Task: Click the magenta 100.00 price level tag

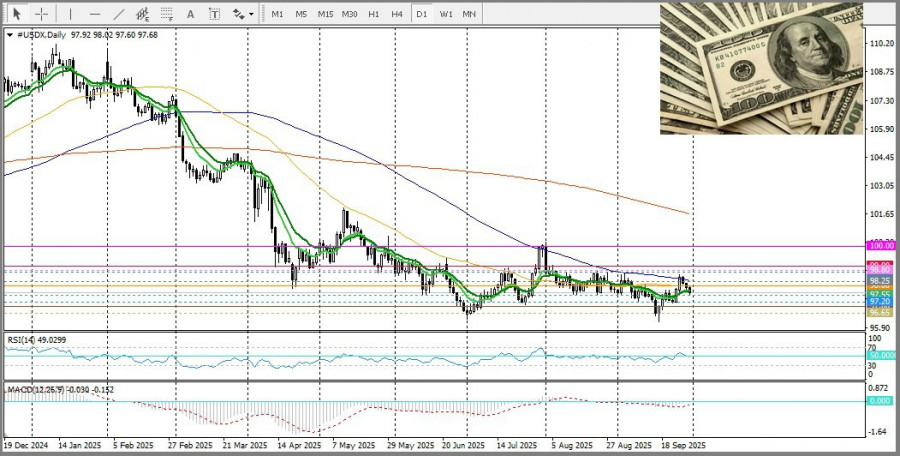Action: (881, 245)
